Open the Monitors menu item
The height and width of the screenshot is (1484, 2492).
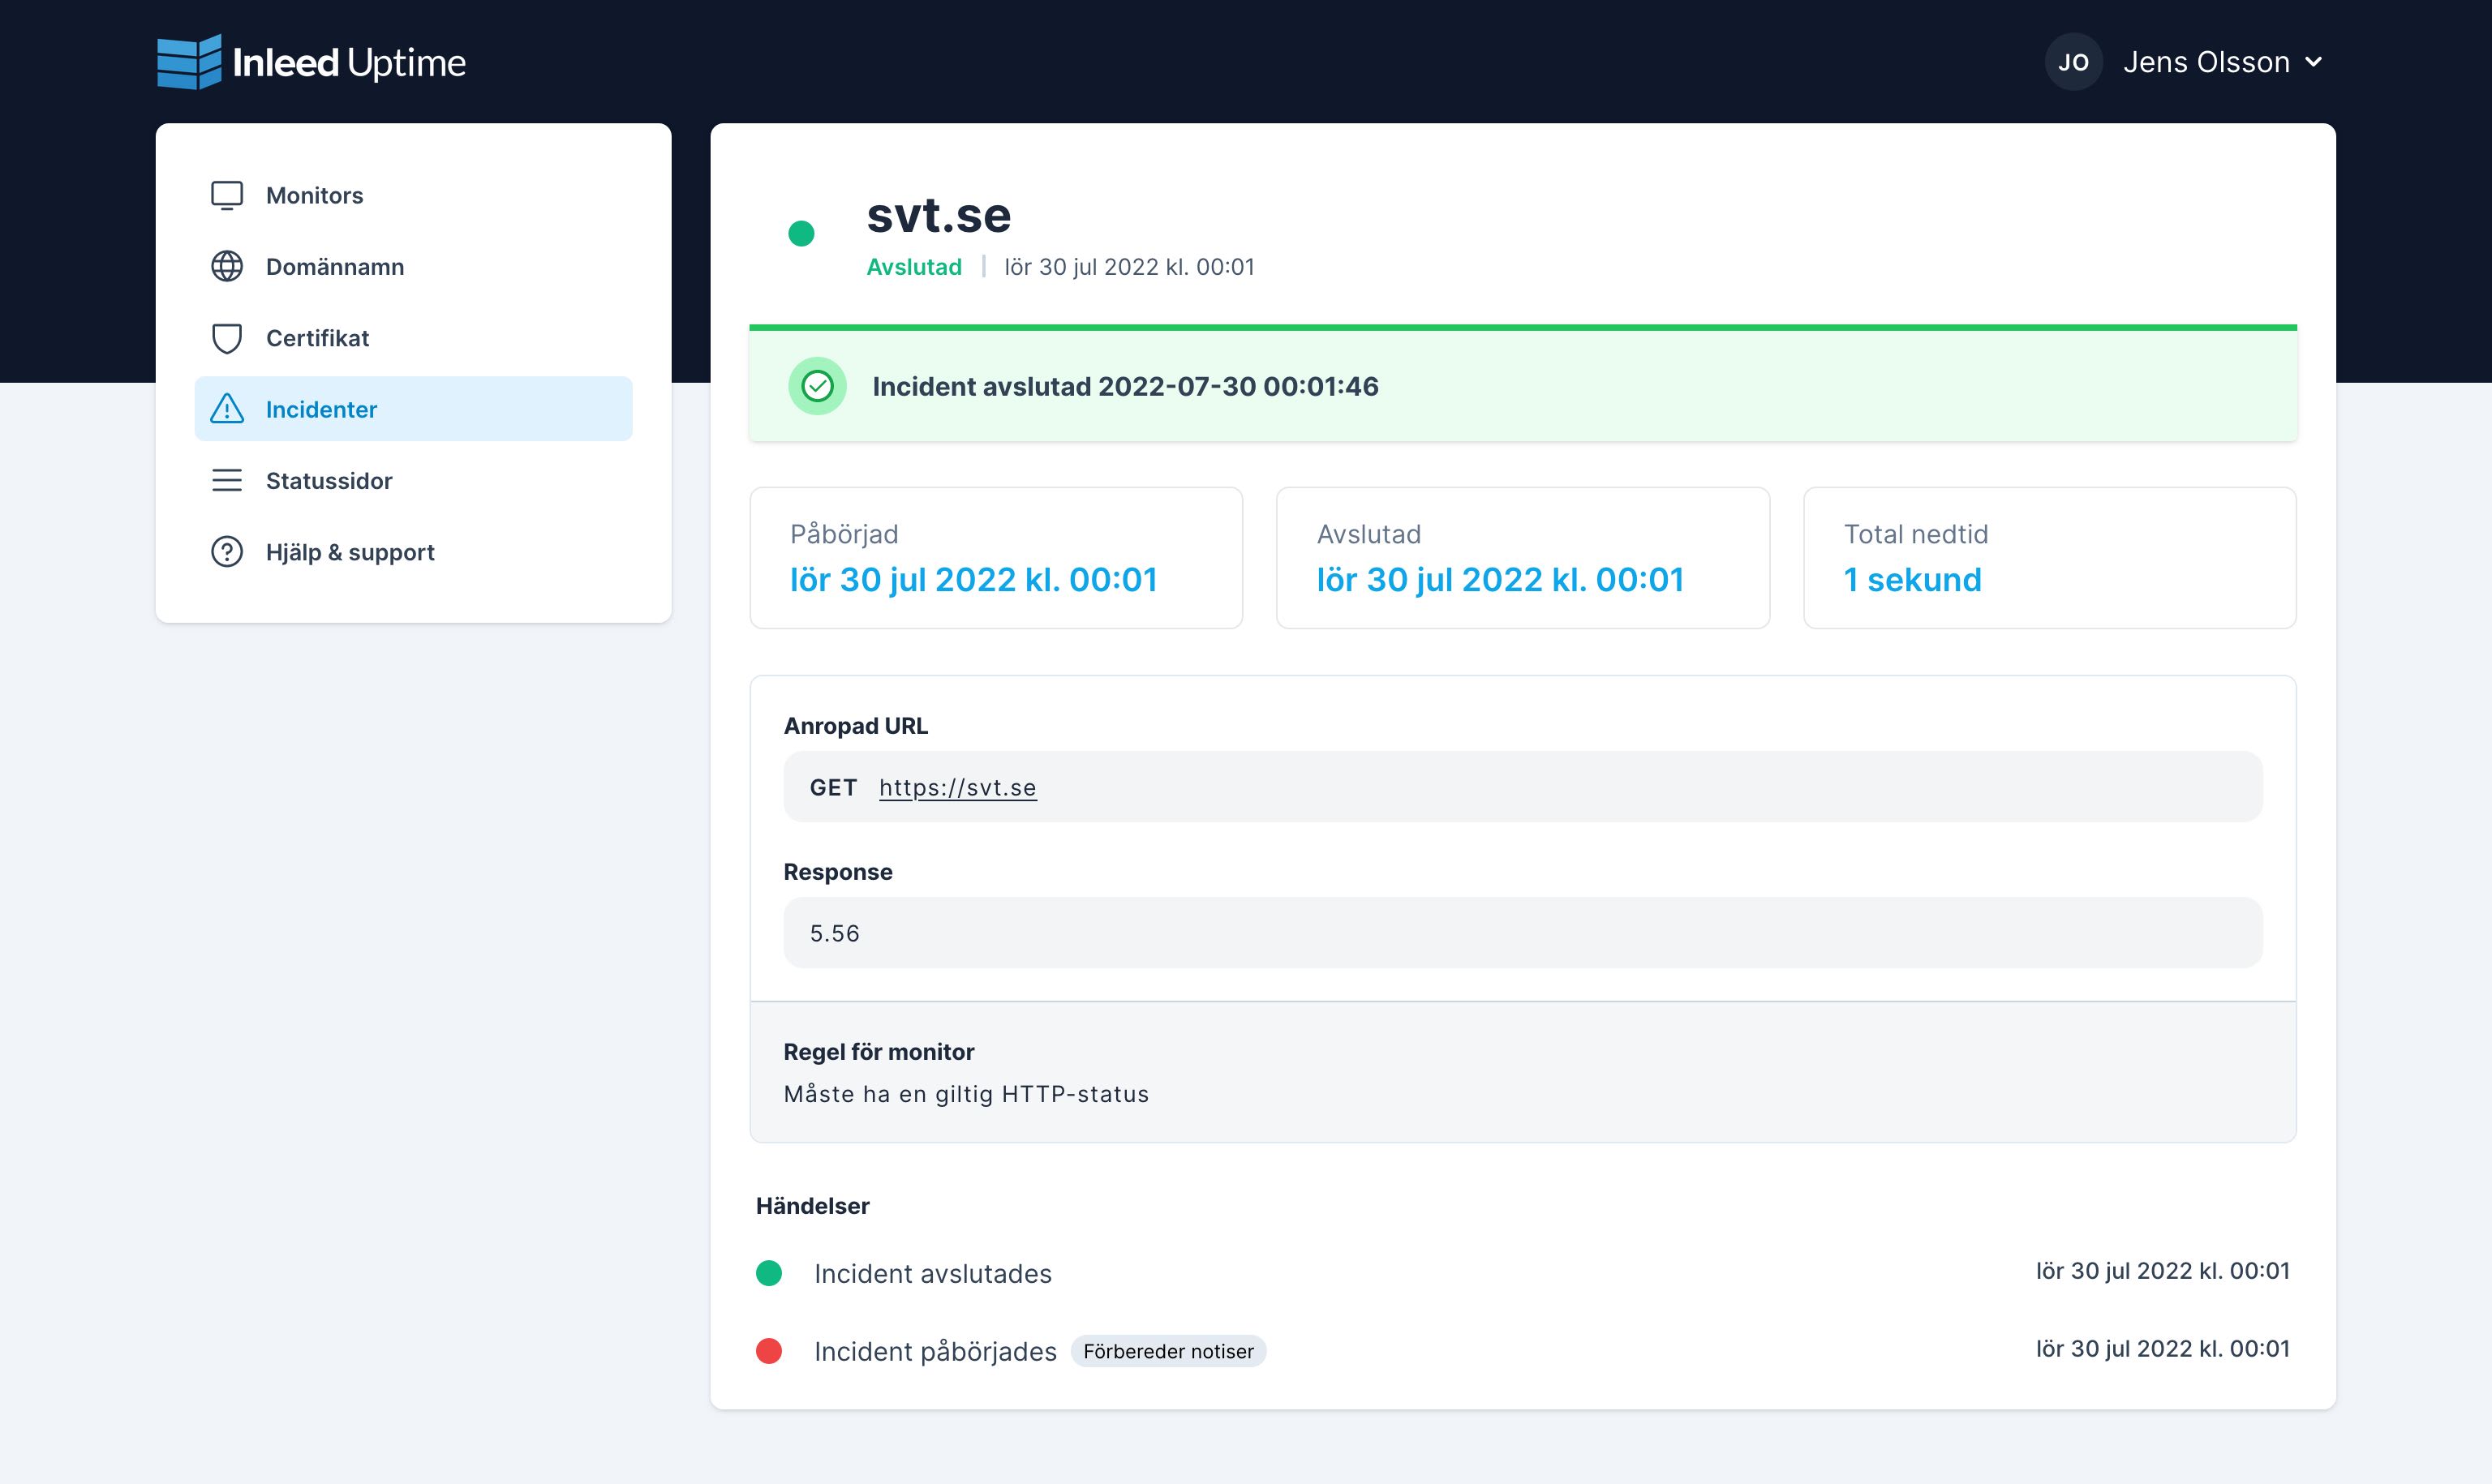[x=314, y=195]
